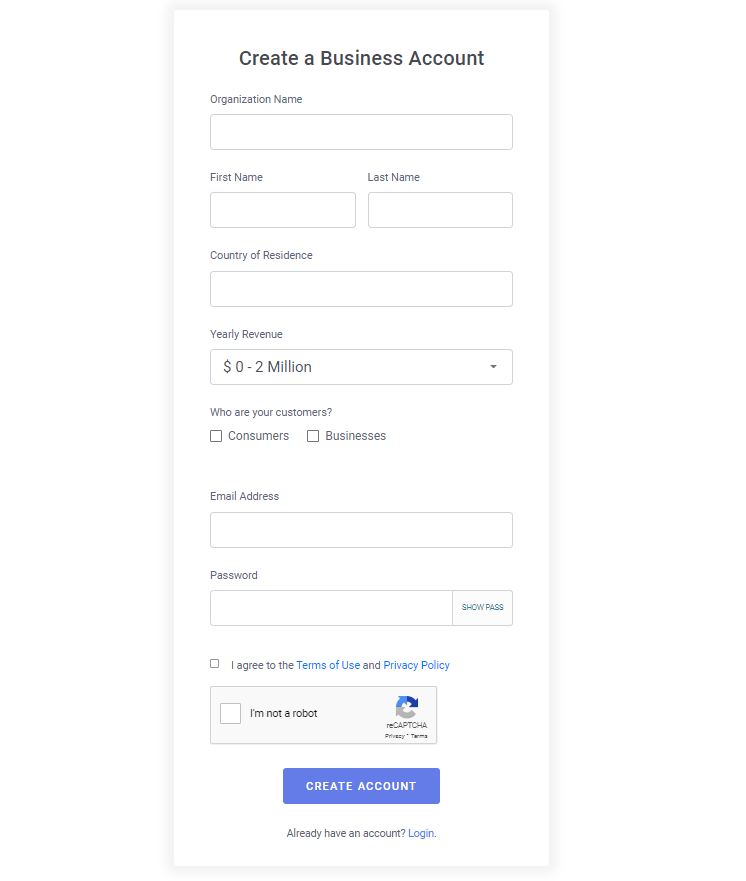Click the reCAPTCHA logo icon
Viewport: 746px width, 881px height.
tap(407, 707)
